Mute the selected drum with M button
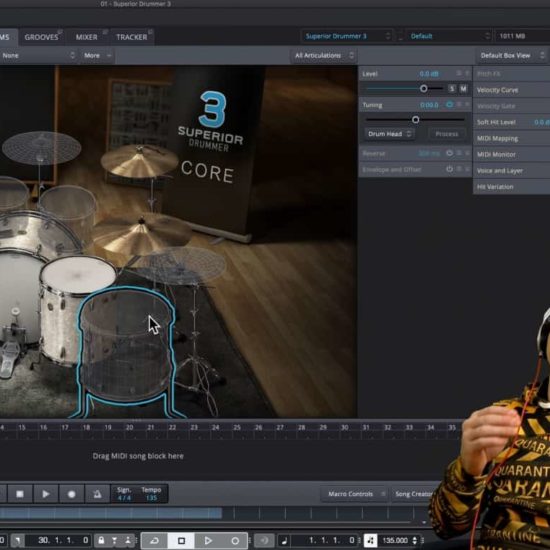Viewport: 550px width, 550px height. [463, 89]
